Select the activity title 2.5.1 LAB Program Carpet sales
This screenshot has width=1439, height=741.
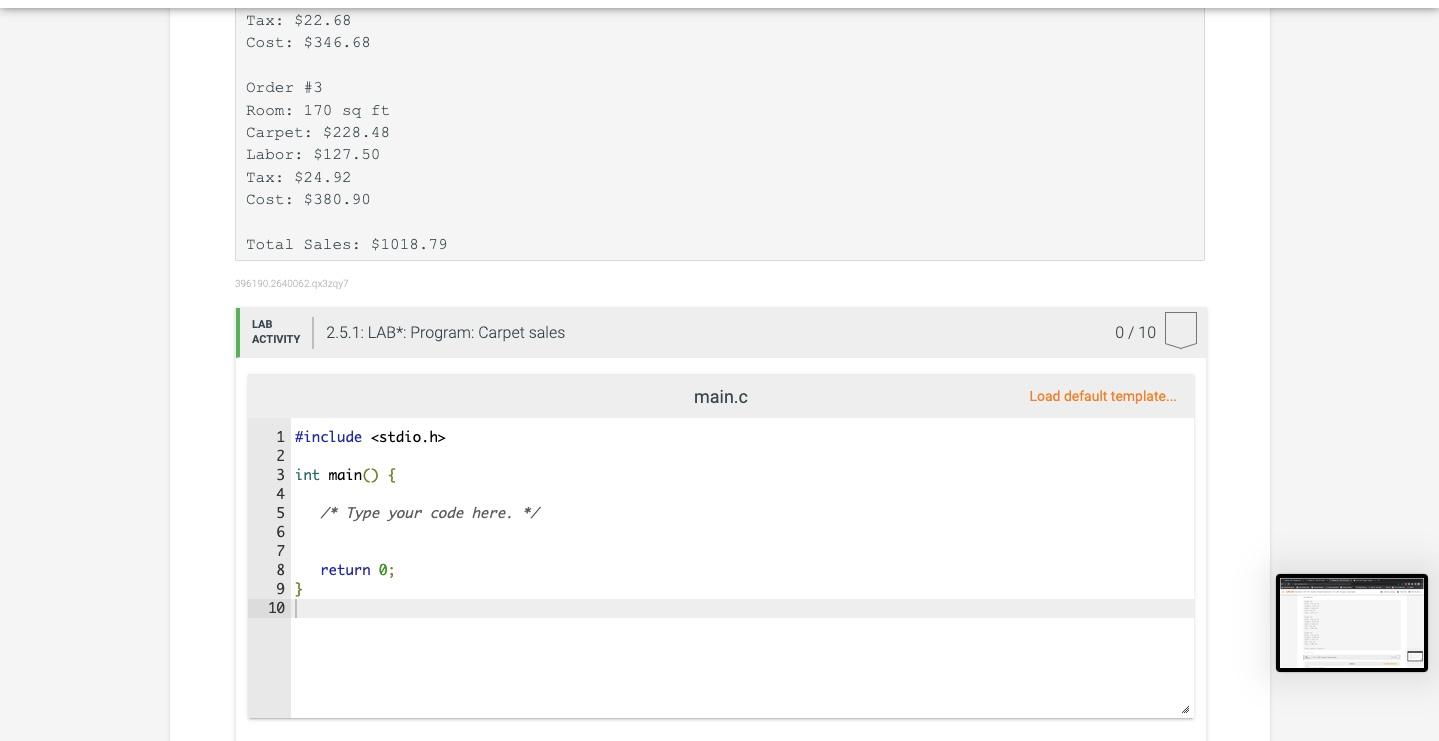coord(446,332)
